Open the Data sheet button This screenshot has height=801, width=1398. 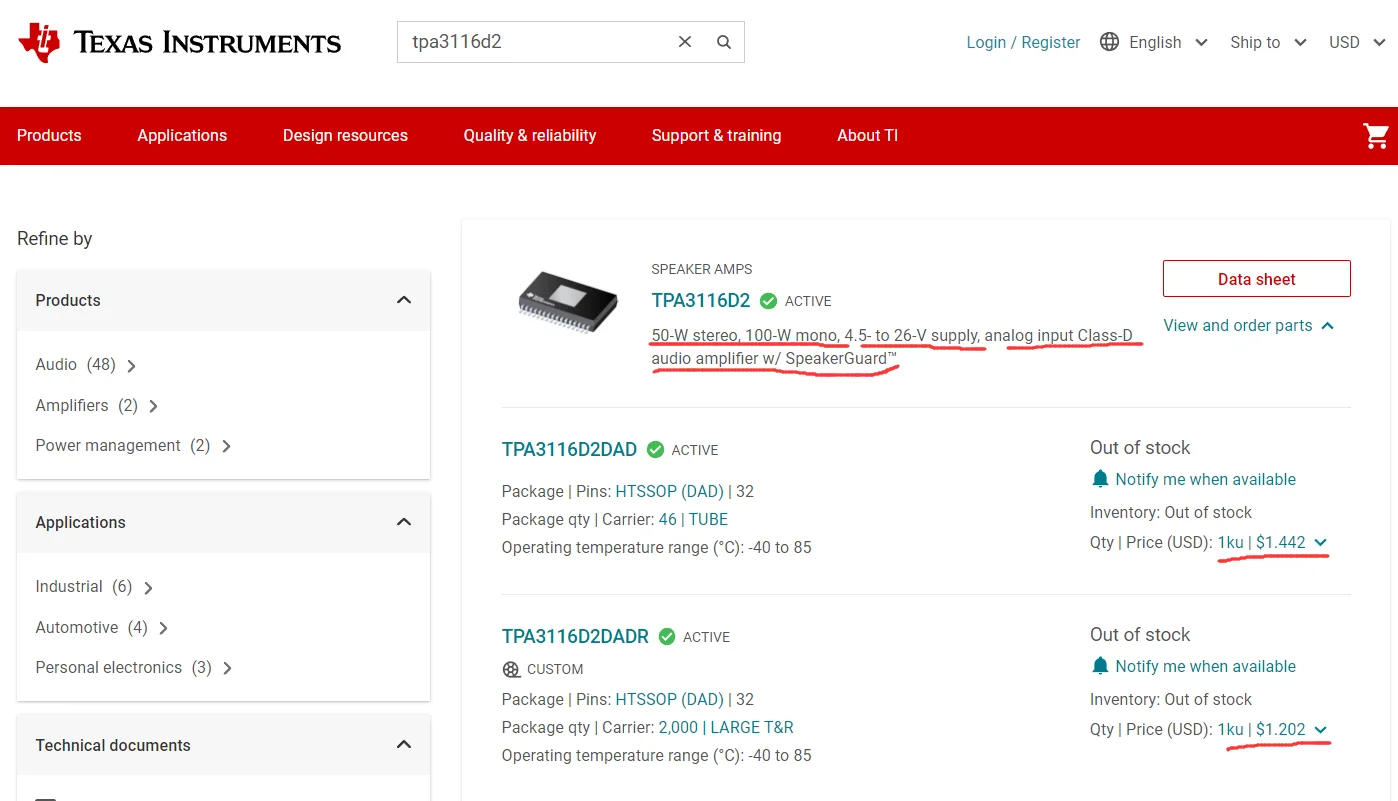(x=1257, y=279)
